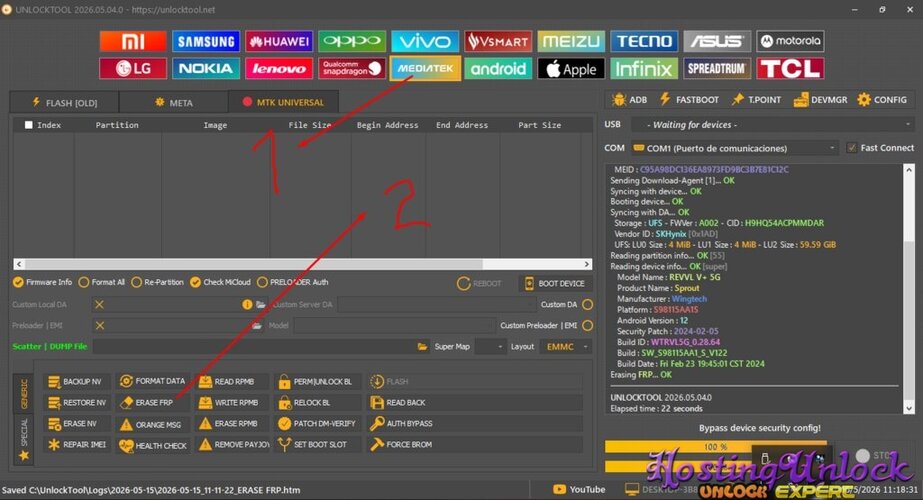This screenshot has width=923, height=500.
Task: Pick the Vivo brand tile
Action: point(425,41)
